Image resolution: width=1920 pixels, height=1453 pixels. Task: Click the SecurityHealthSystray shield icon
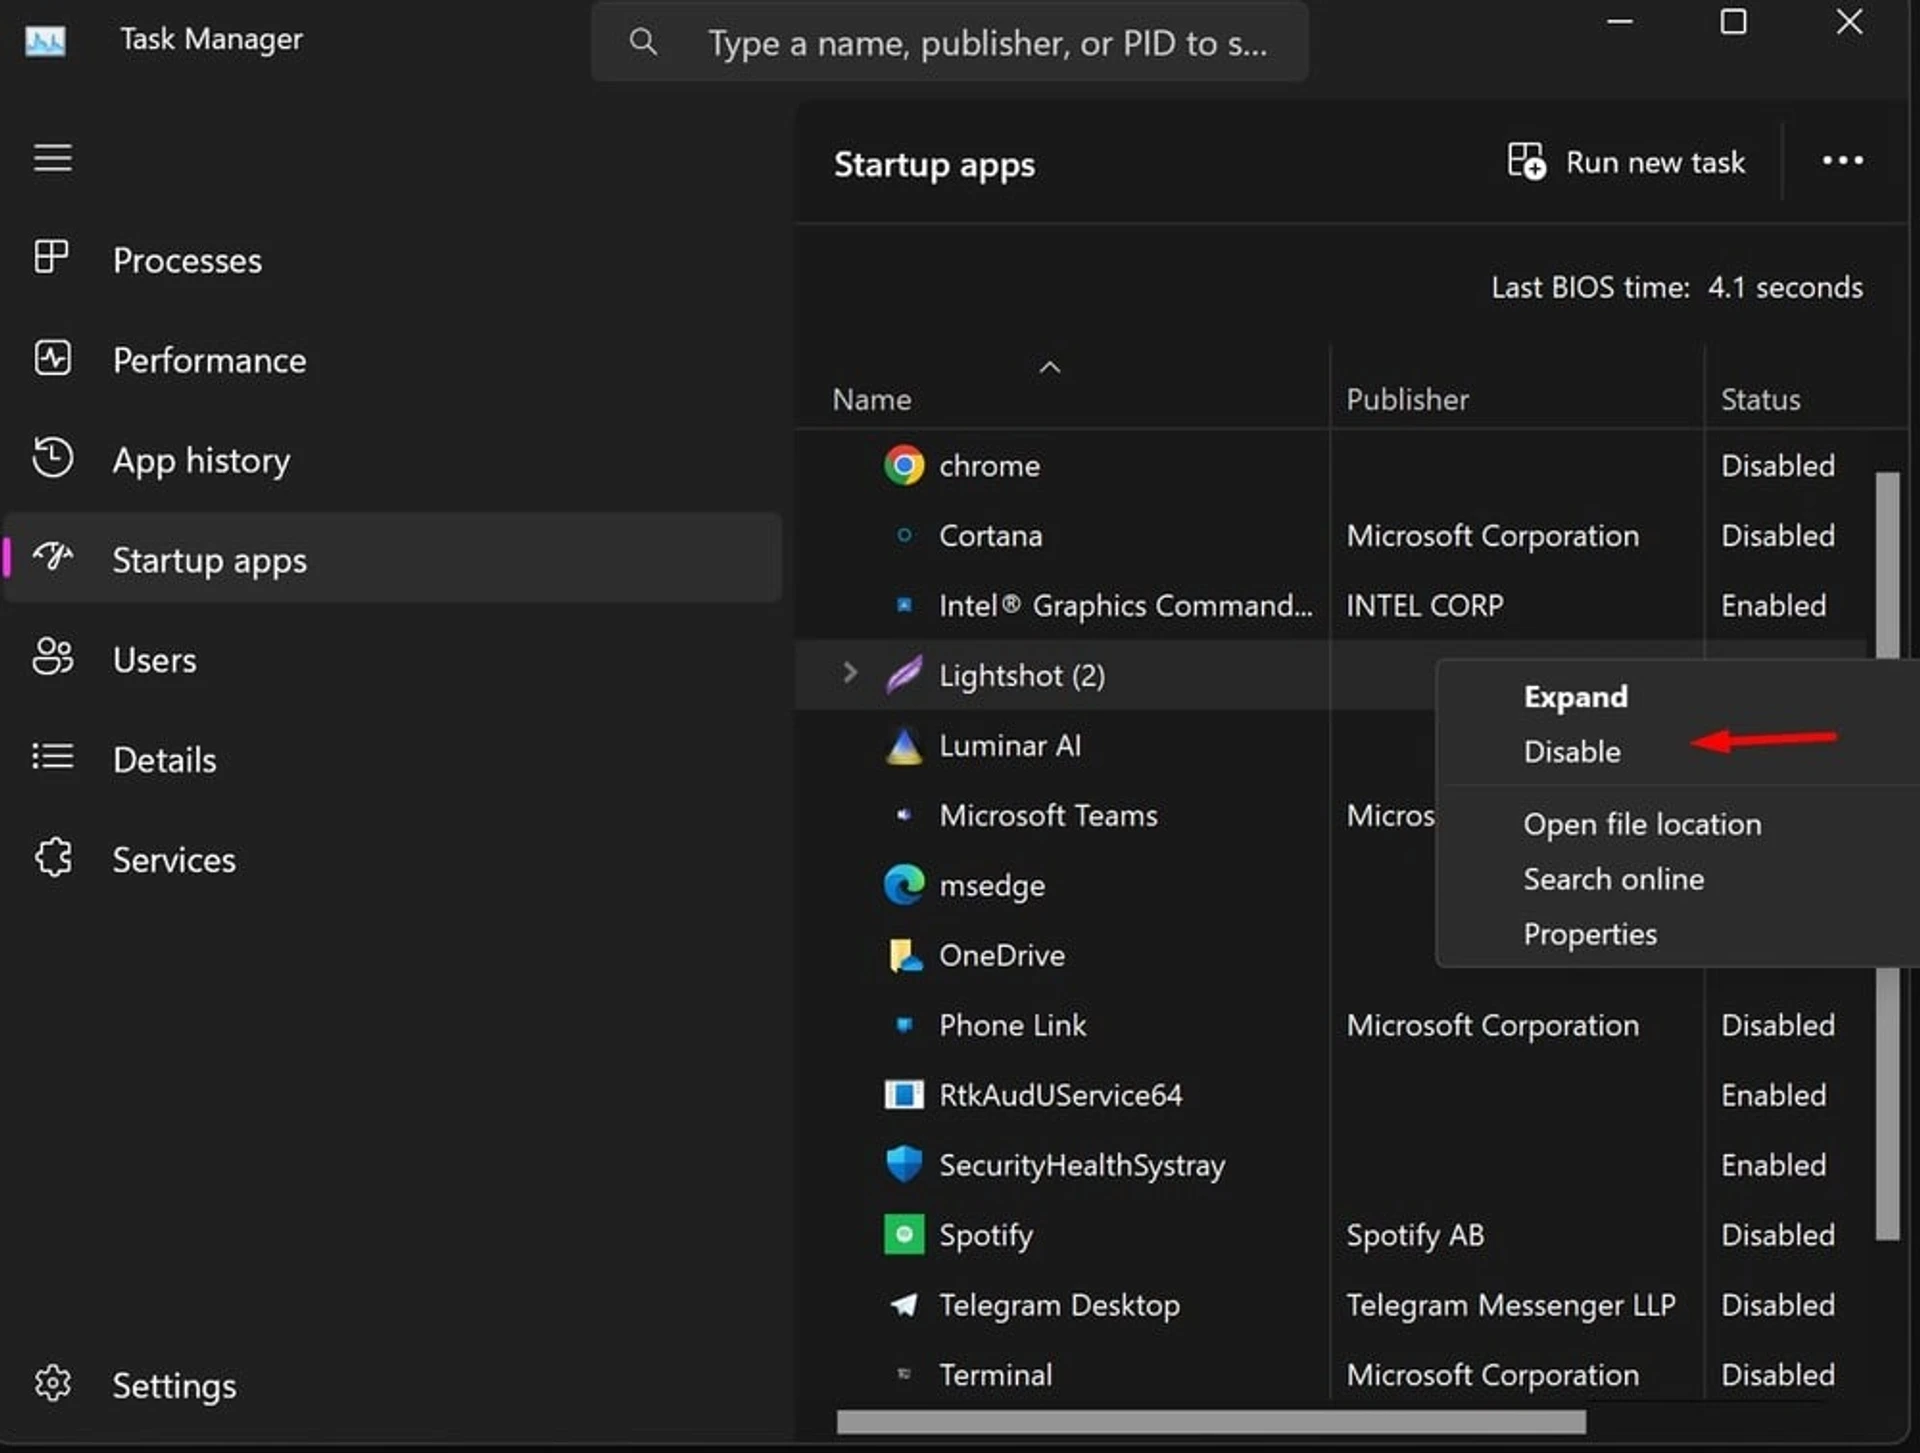(x=904, y=1164)
